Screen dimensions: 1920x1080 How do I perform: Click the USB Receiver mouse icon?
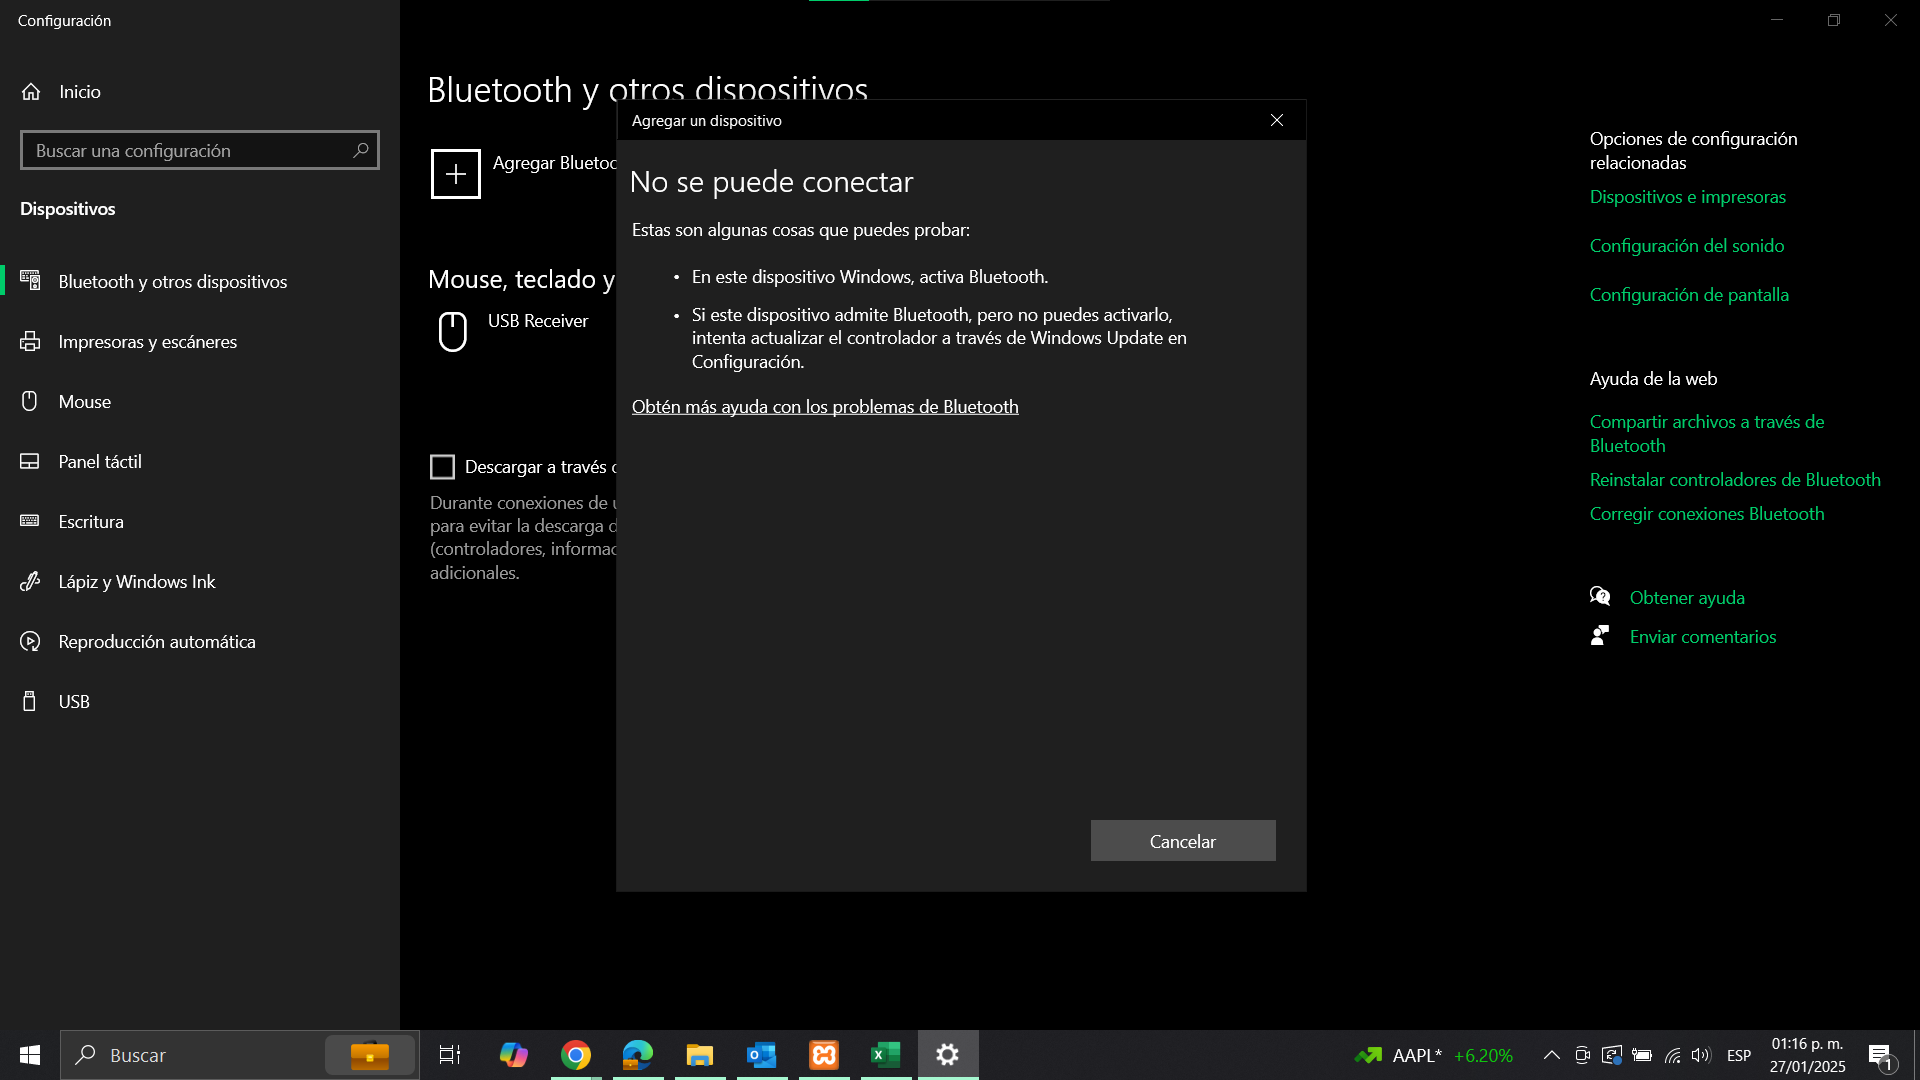[453, 331]
